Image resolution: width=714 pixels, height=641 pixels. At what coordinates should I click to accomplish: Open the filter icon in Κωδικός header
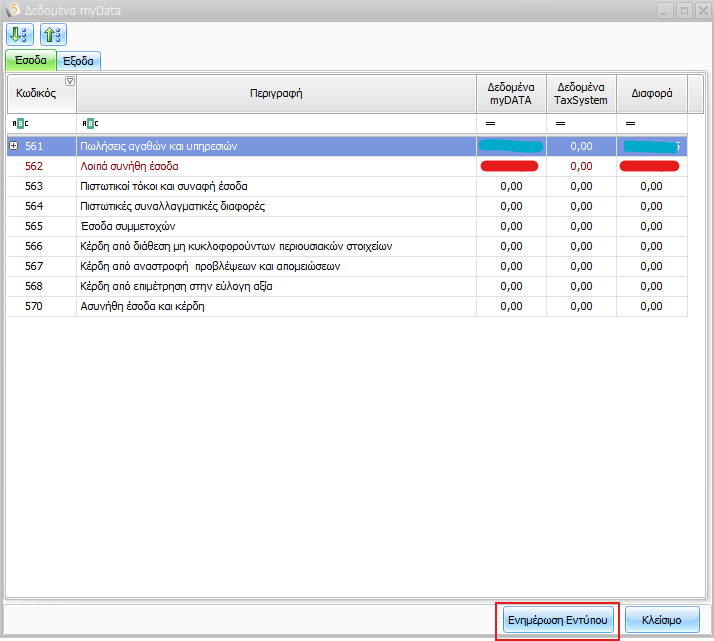point(69,81)
